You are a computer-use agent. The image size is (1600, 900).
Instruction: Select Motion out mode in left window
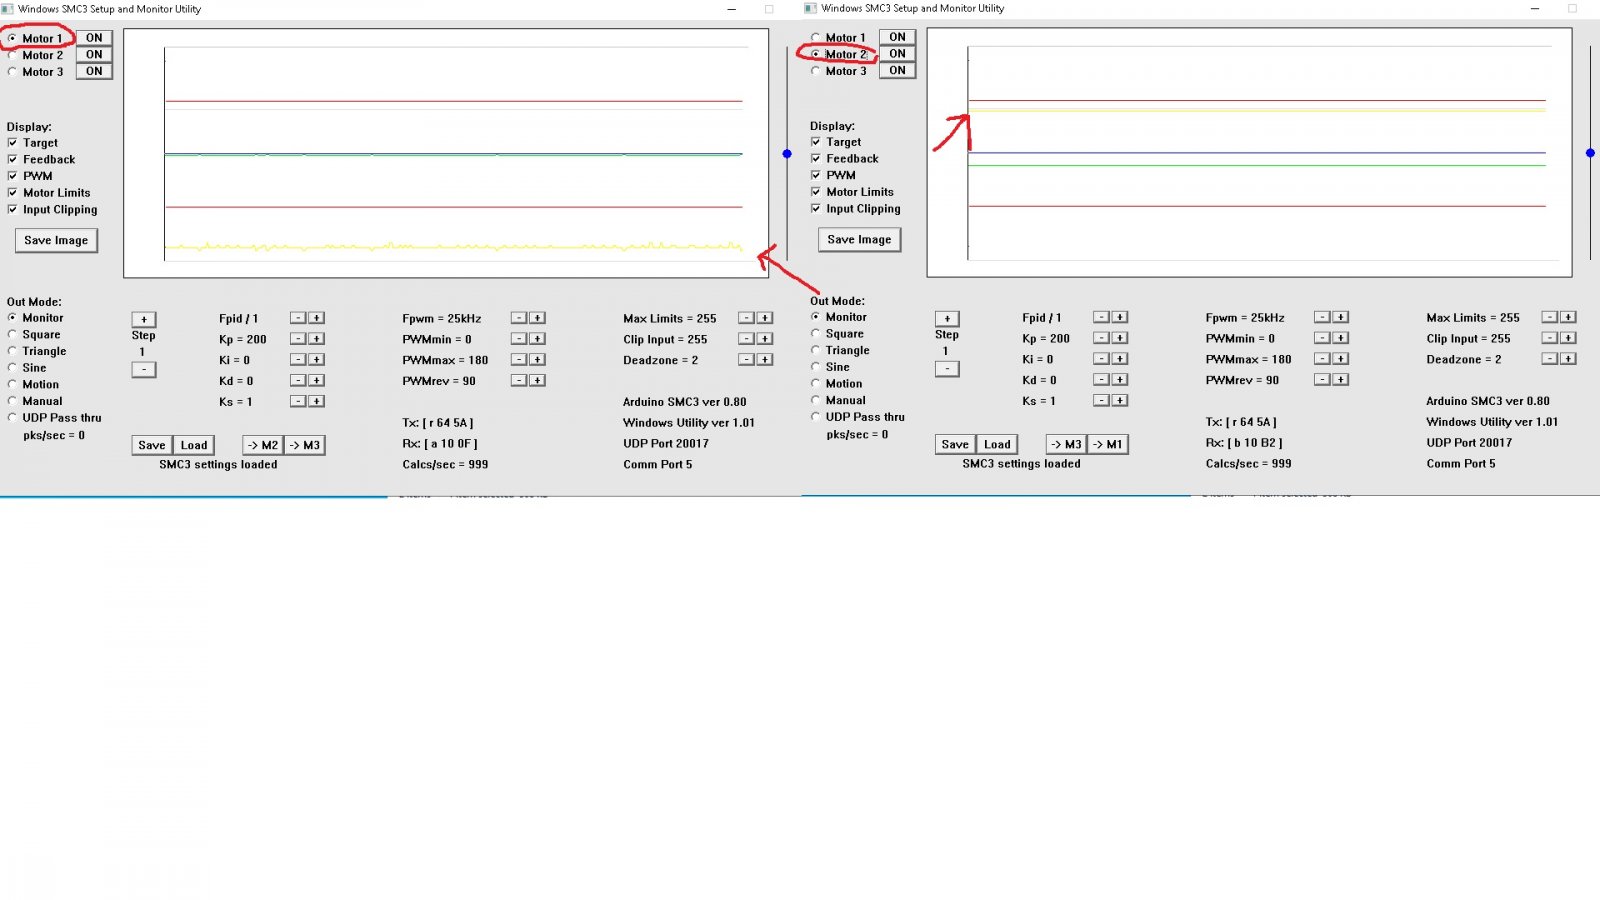12,385
